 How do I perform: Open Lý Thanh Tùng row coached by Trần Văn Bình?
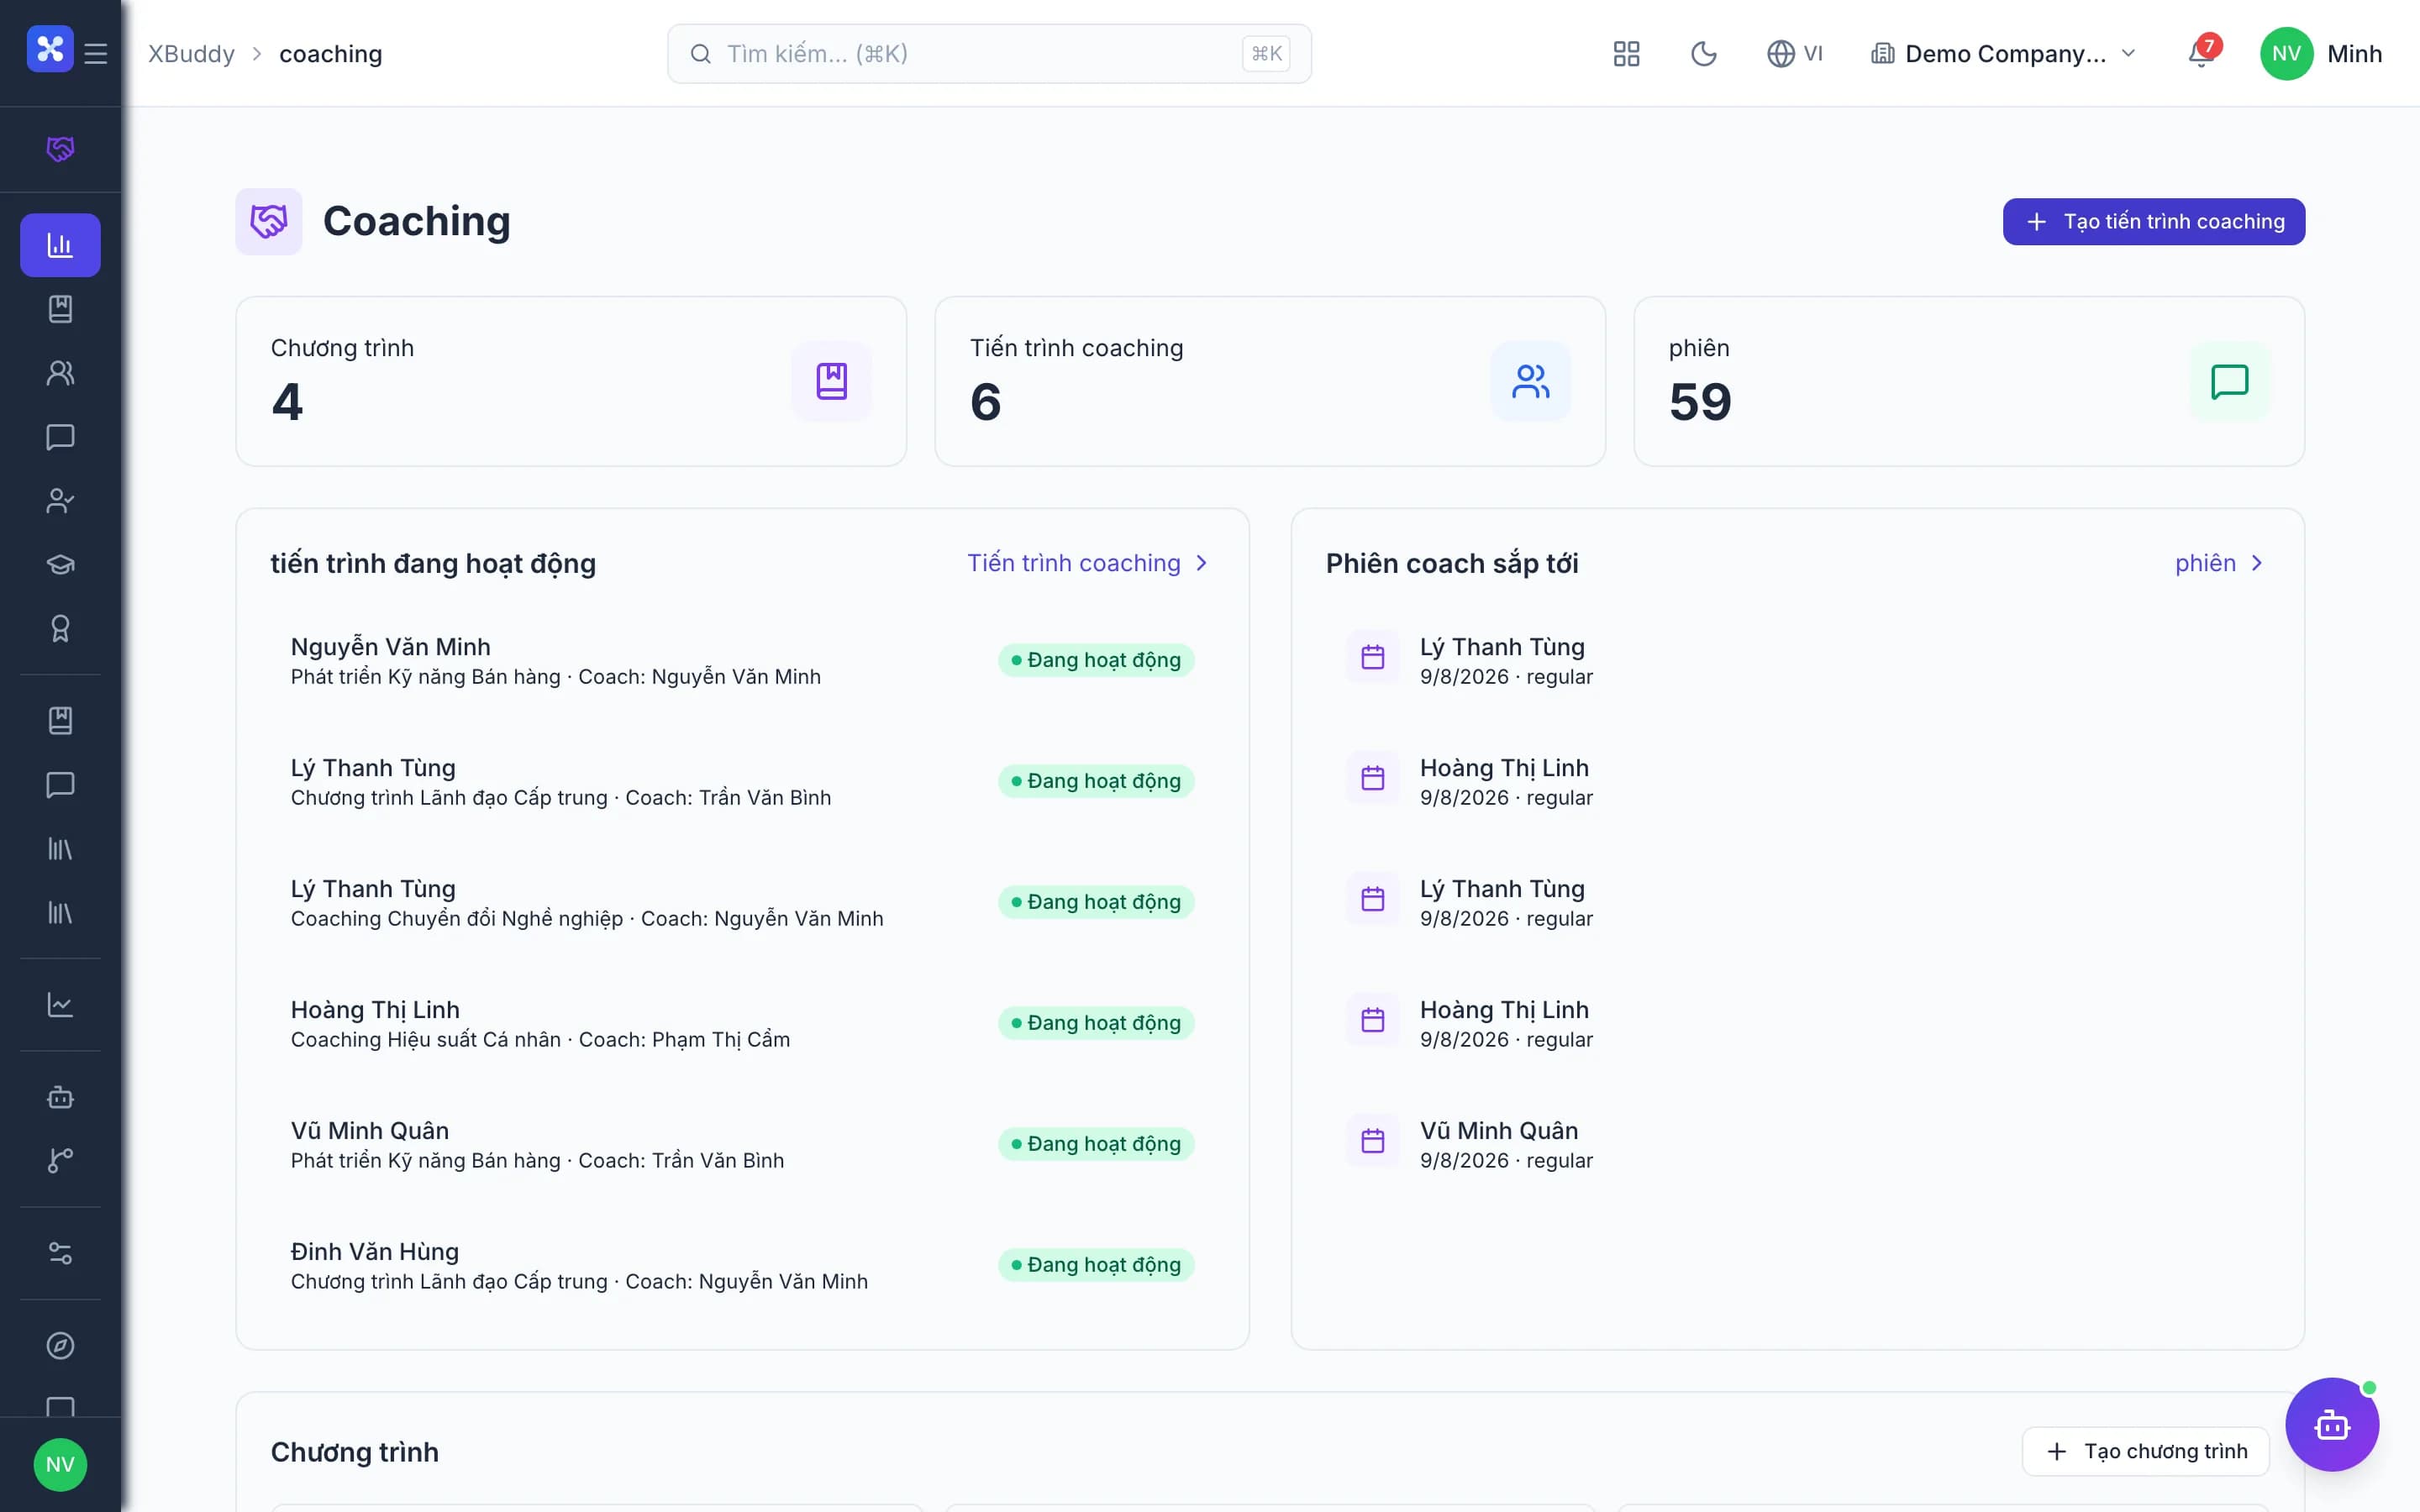[742, 782]
